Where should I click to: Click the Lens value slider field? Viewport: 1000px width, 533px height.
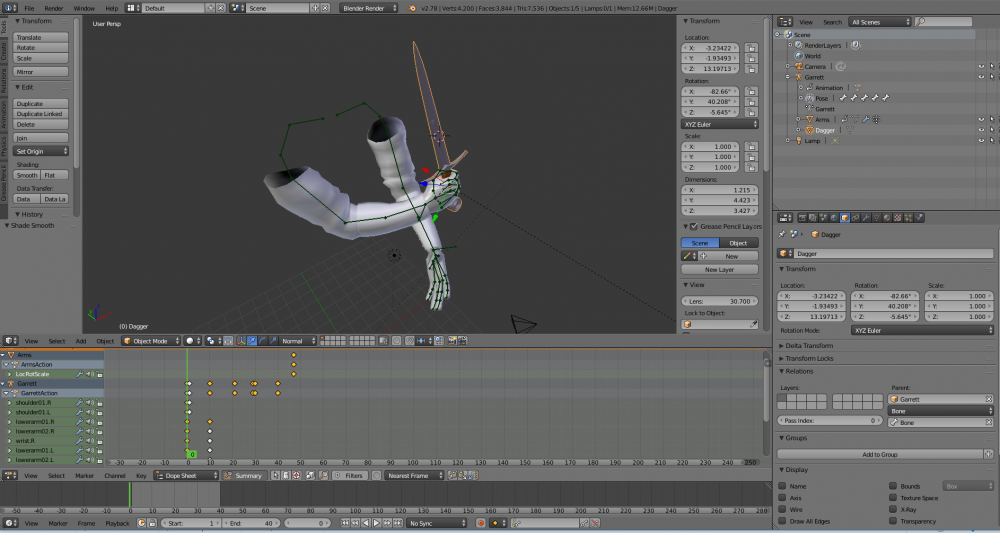(x=719, y=301)
